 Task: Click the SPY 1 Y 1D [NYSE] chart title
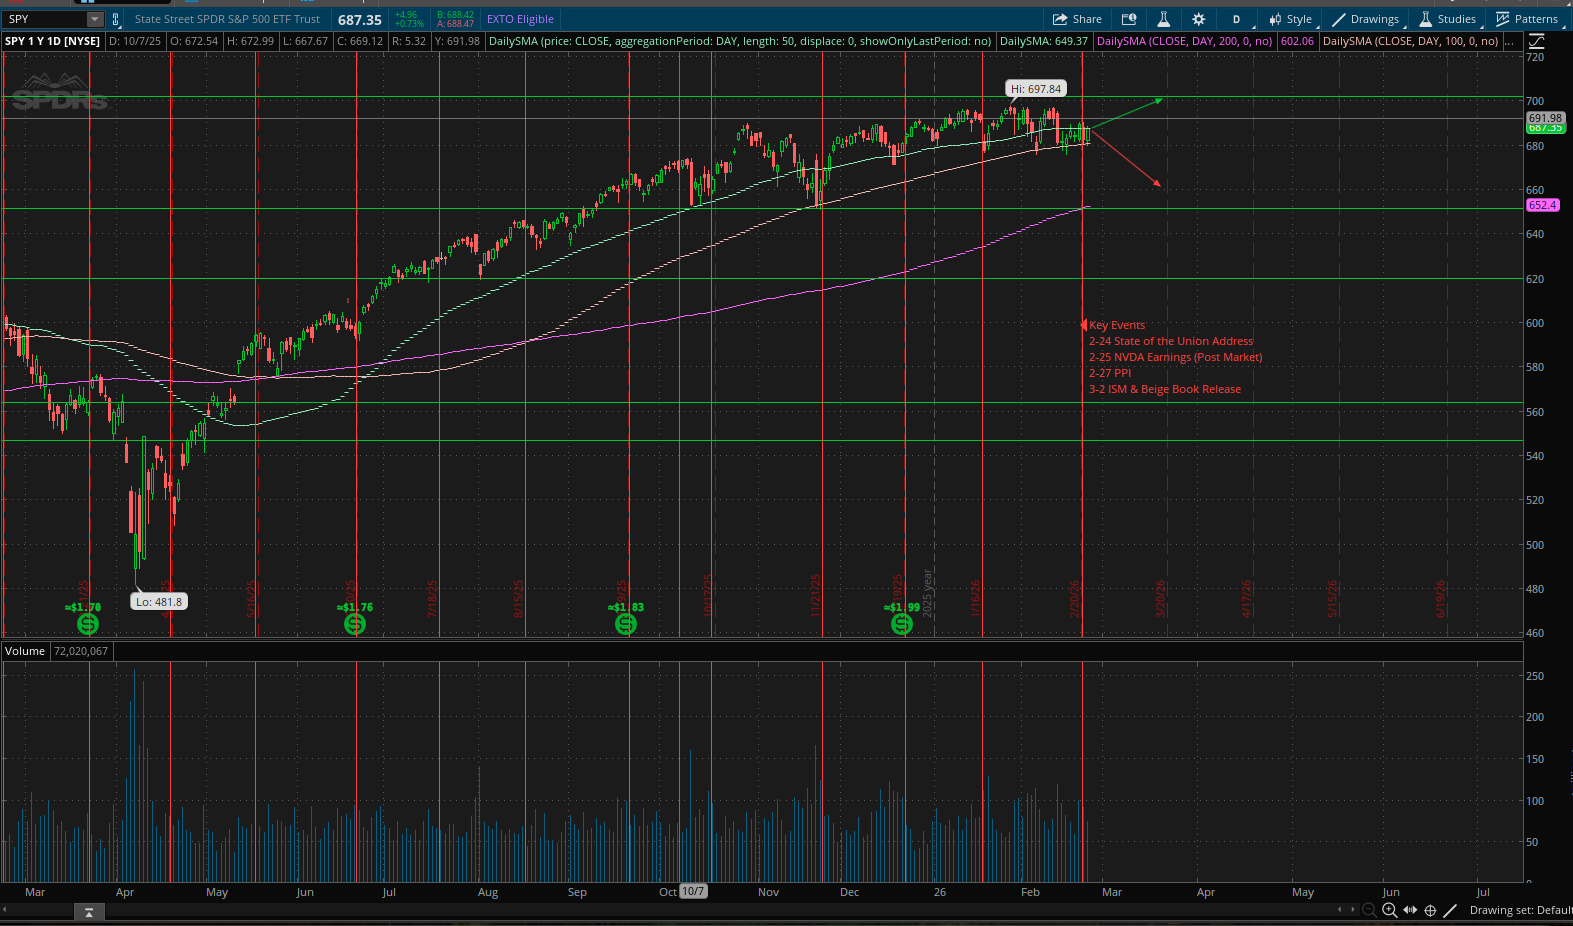tap(52, 41)
